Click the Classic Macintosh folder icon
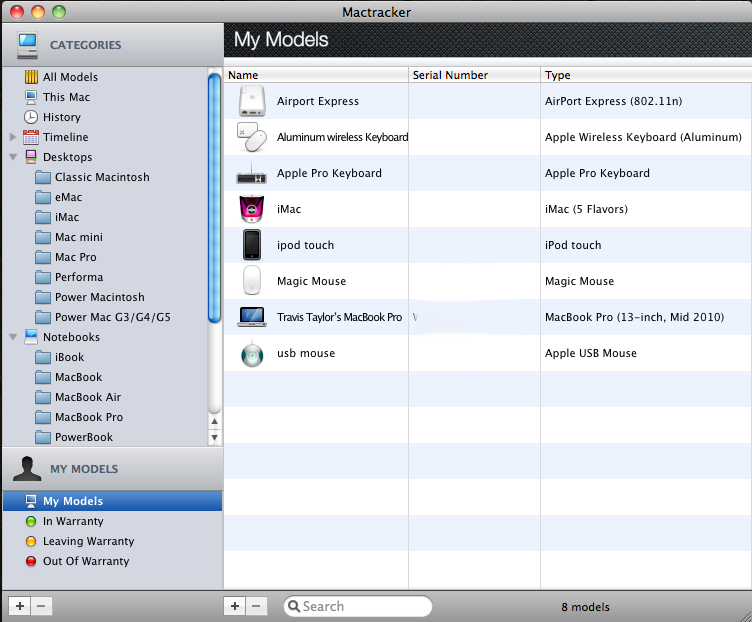 43,177
